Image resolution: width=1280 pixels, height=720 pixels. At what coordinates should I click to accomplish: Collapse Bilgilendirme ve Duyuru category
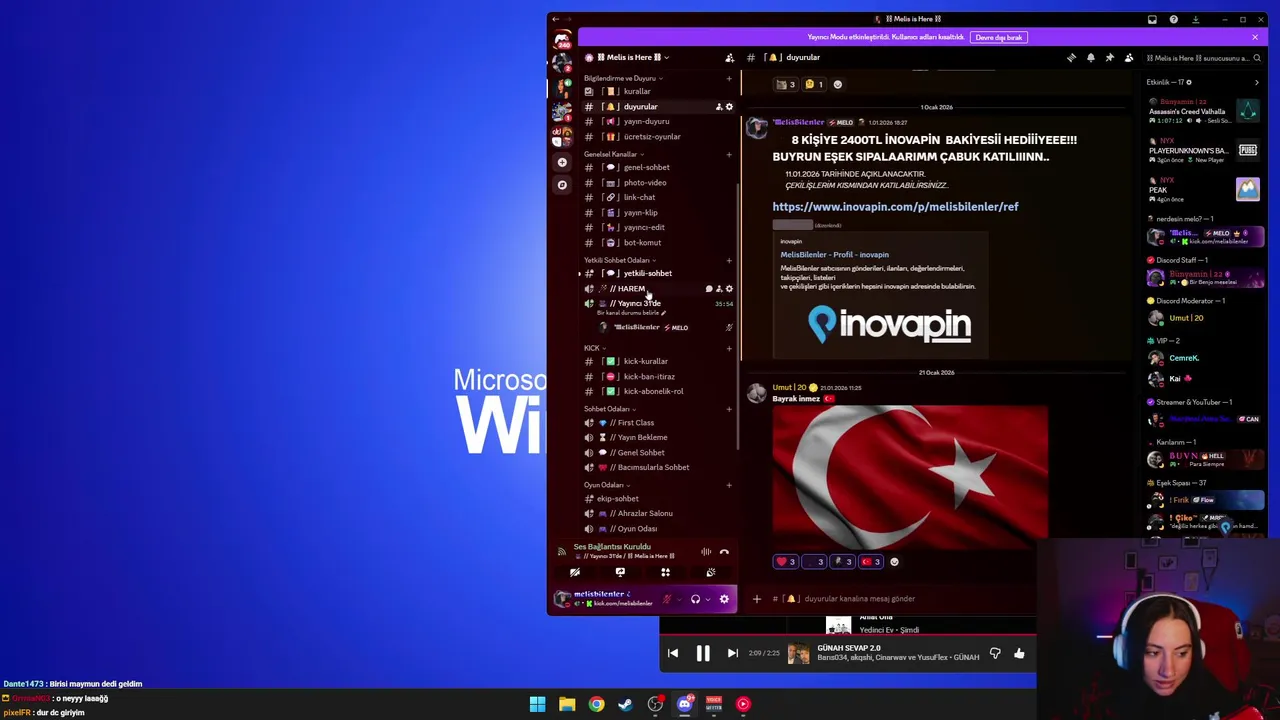[x=622, y=78]
